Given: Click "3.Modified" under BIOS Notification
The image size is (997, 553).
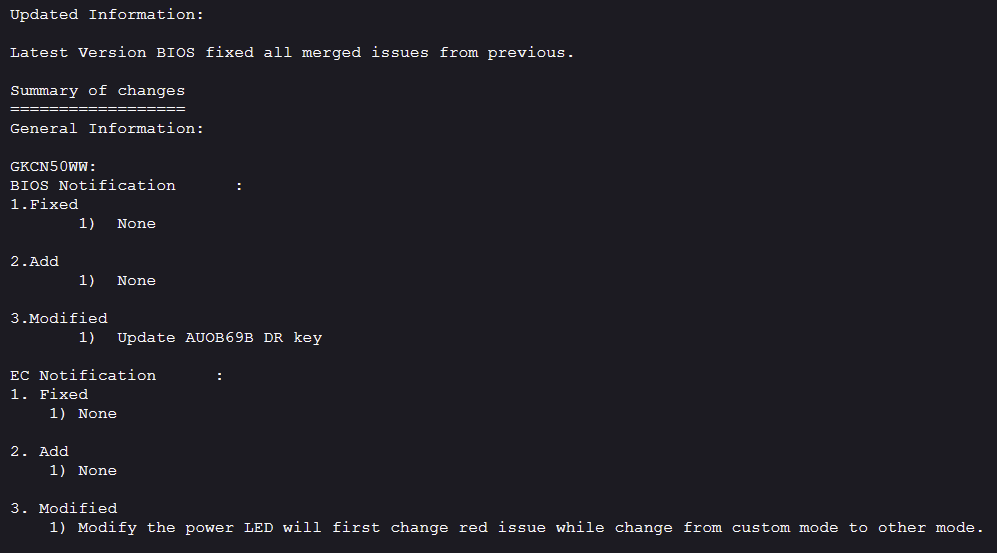Looking at the screenshot, I should [x=58, y=318].
